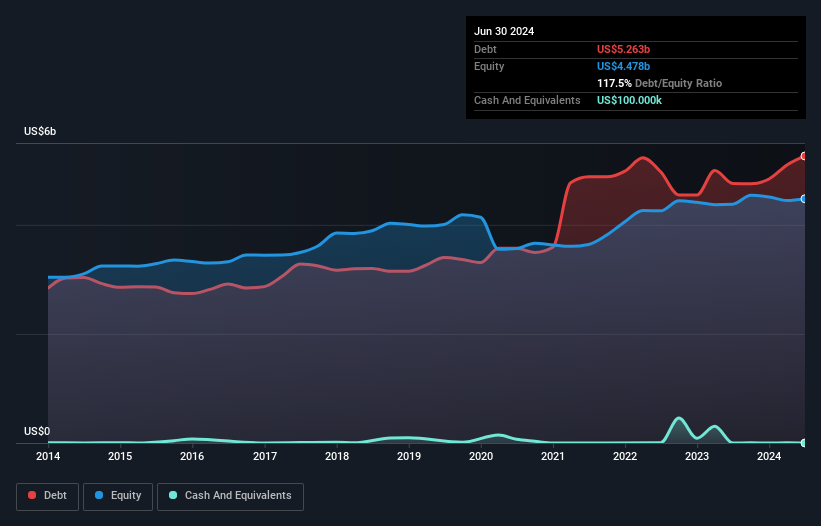Click the Debt label in tooltip
Viewport: 821px width, 526px height.
point(485,49)
